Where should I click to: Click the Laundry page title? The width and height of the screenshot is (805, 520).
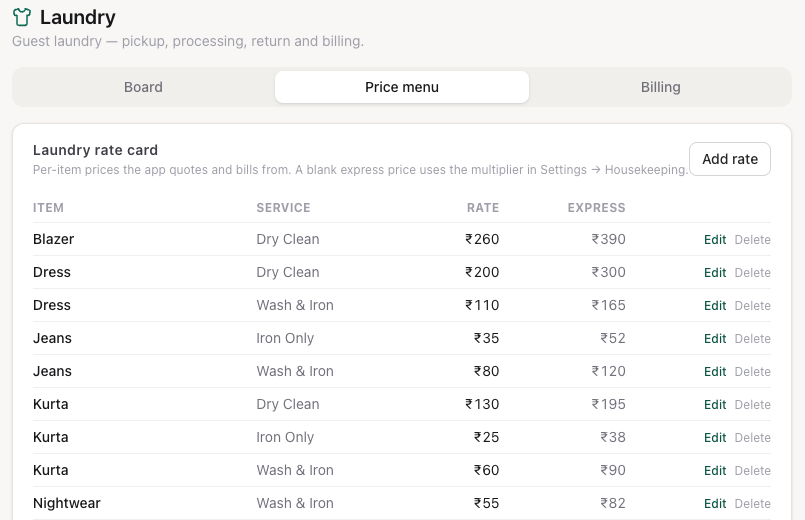coord(78,17)
